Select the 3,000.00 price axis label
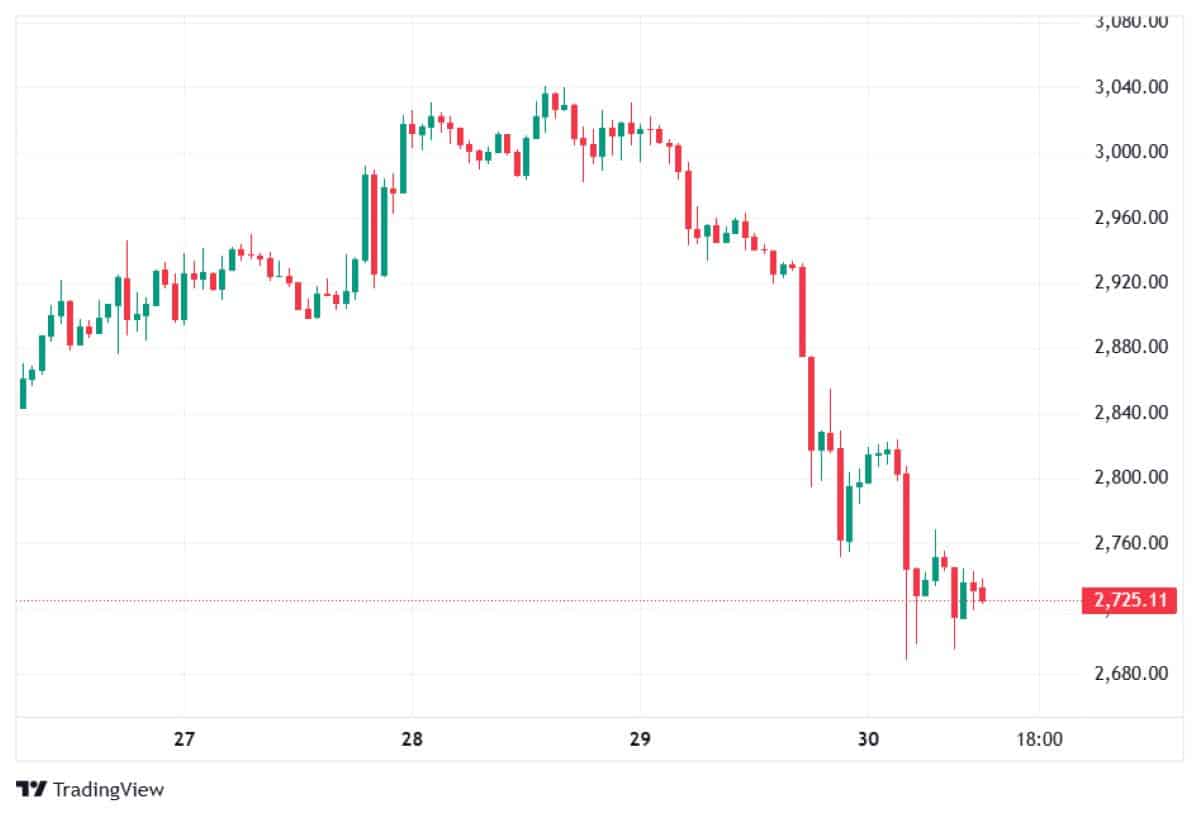This screenshot has height=817, width=1200. point(1131,152)
